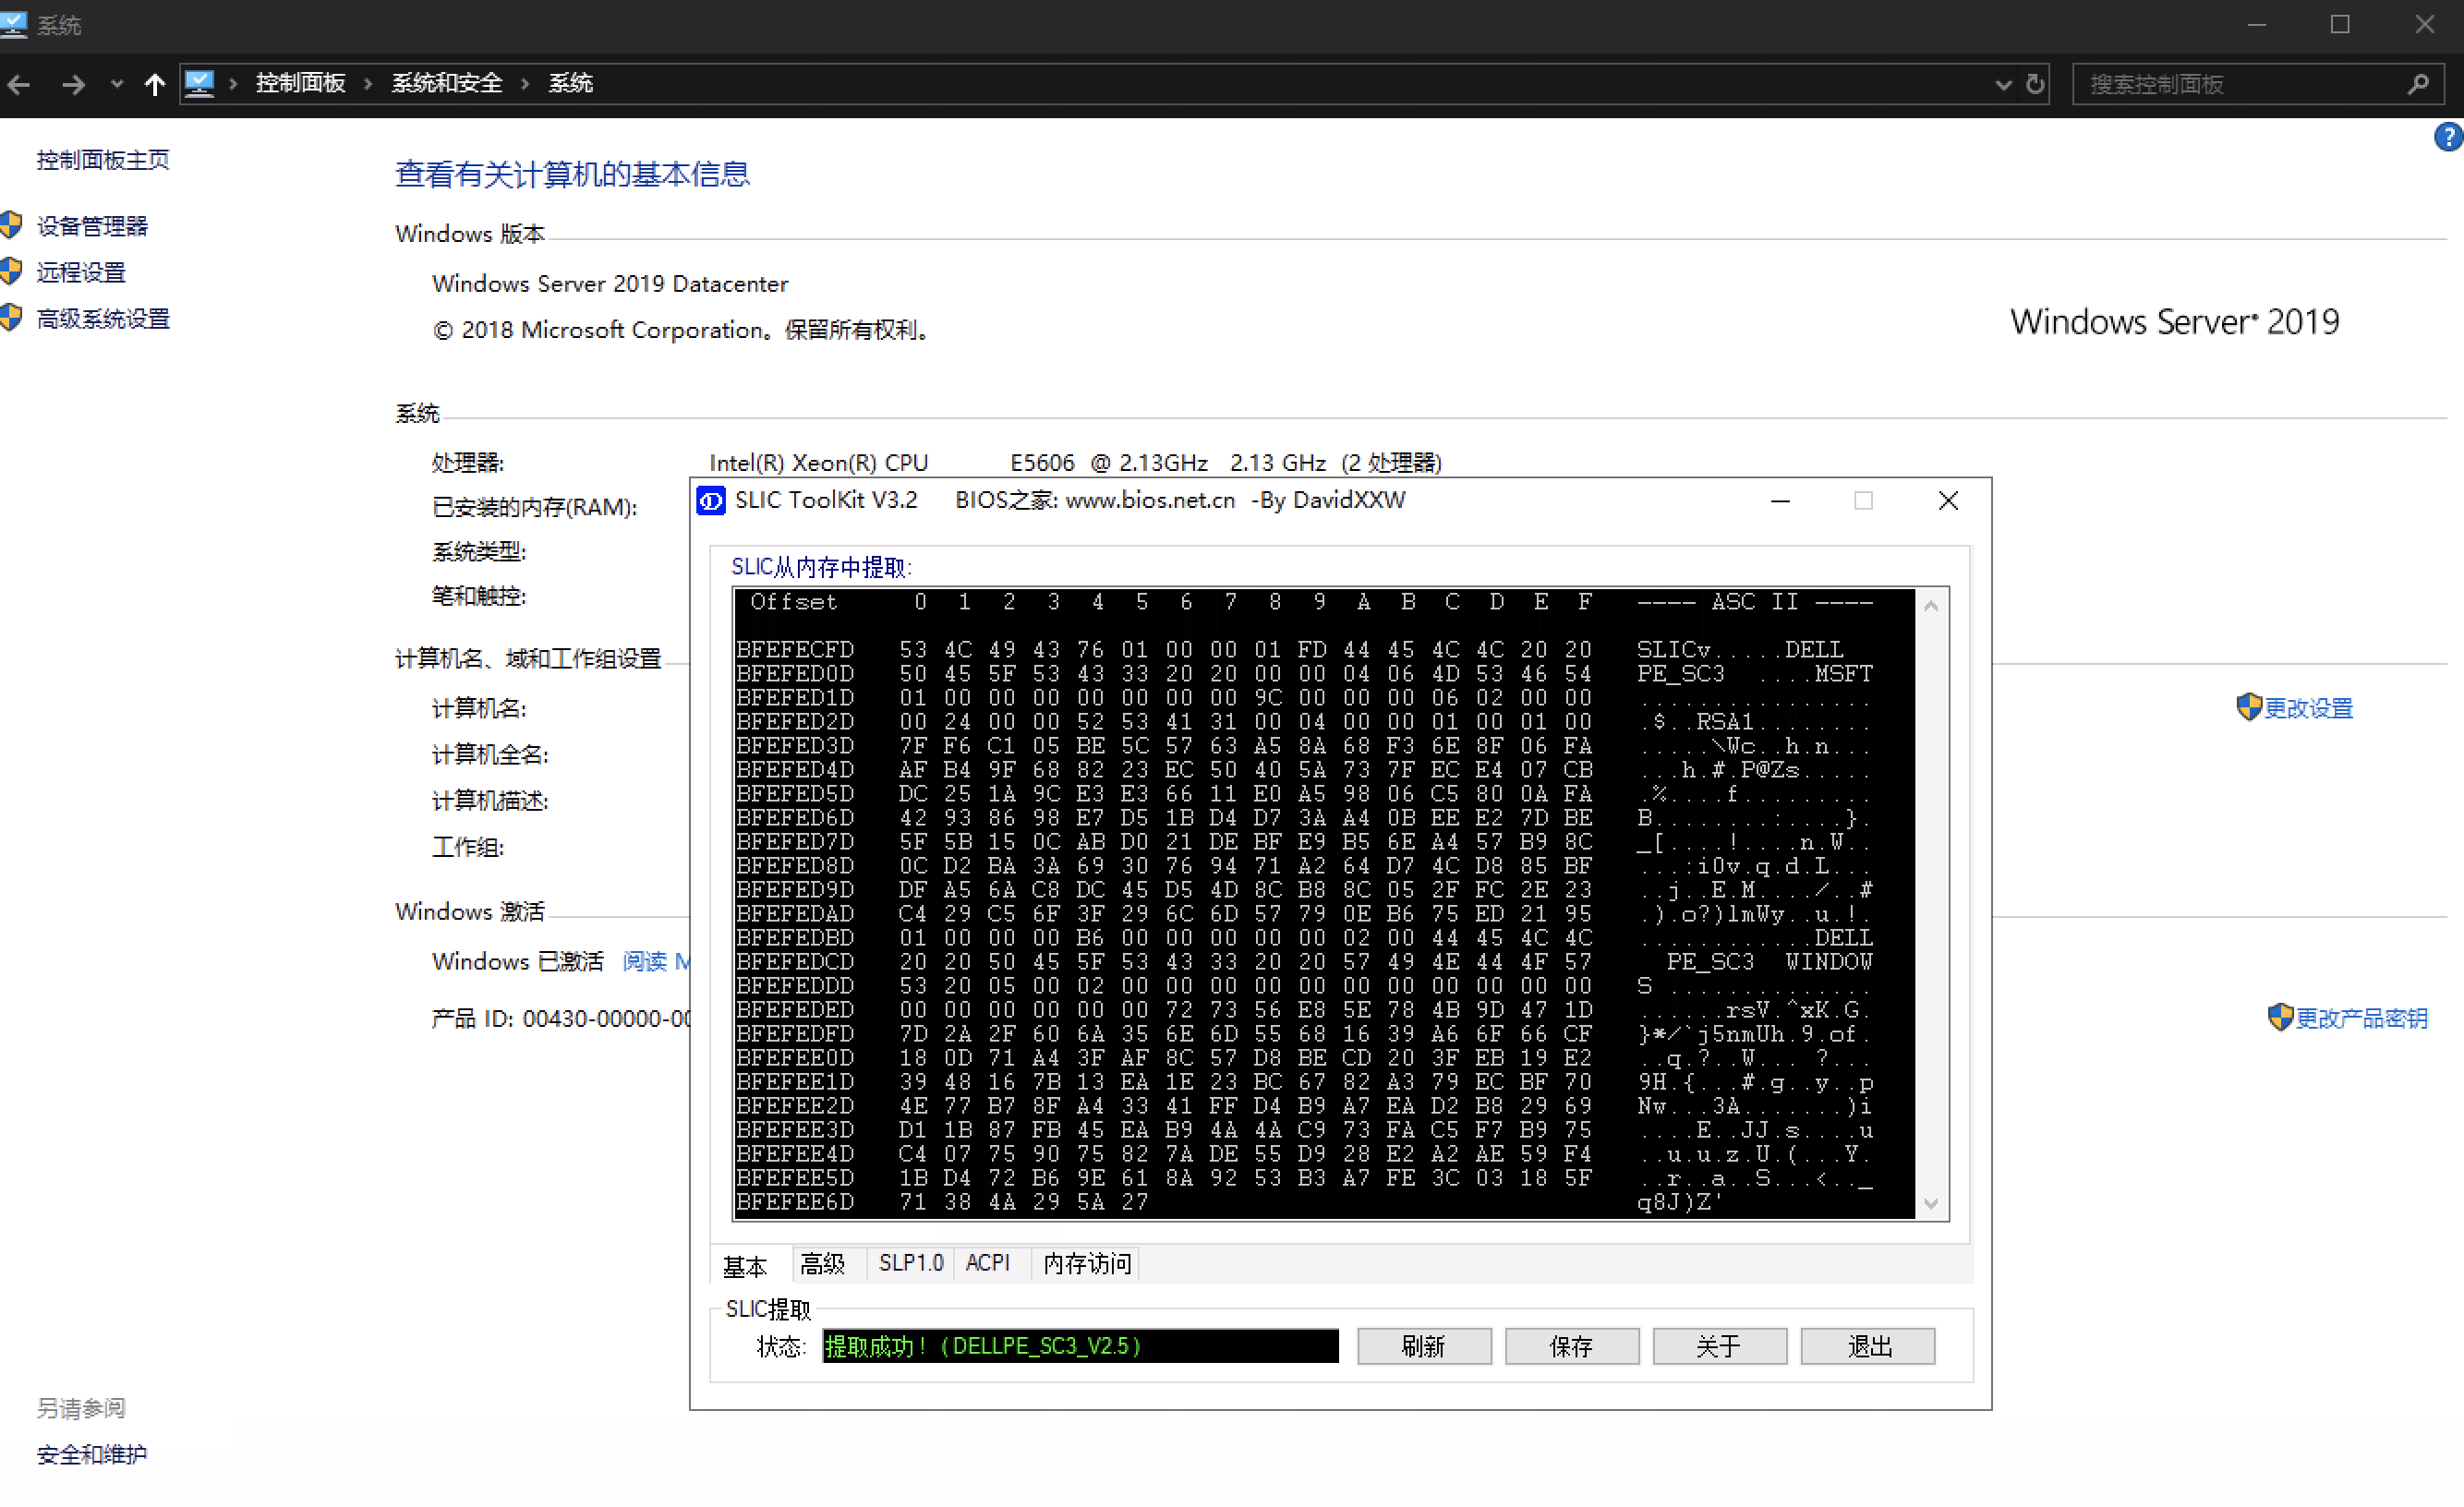Image resolution: width=2464 pixels, height=1507 pixels.
Task: Expand chevron after computer icon in breadcrumb
Action: point(233,84)
